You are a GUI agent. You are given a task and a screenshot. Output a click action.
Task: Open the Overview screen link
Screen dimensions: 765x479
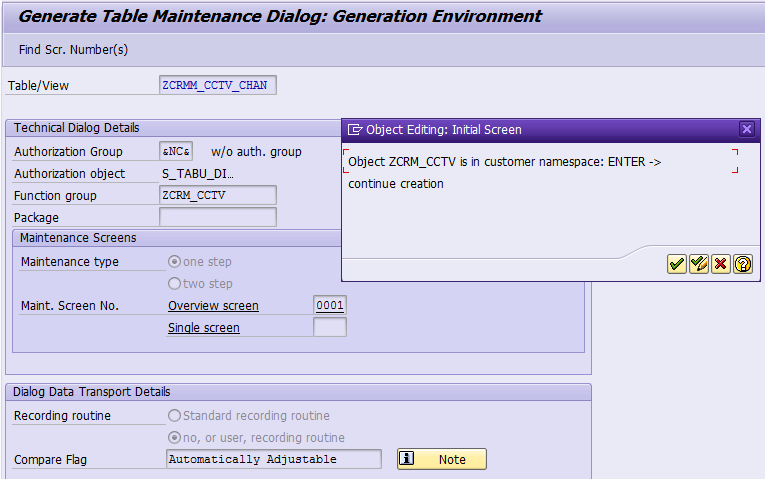(x=213, y=306)
